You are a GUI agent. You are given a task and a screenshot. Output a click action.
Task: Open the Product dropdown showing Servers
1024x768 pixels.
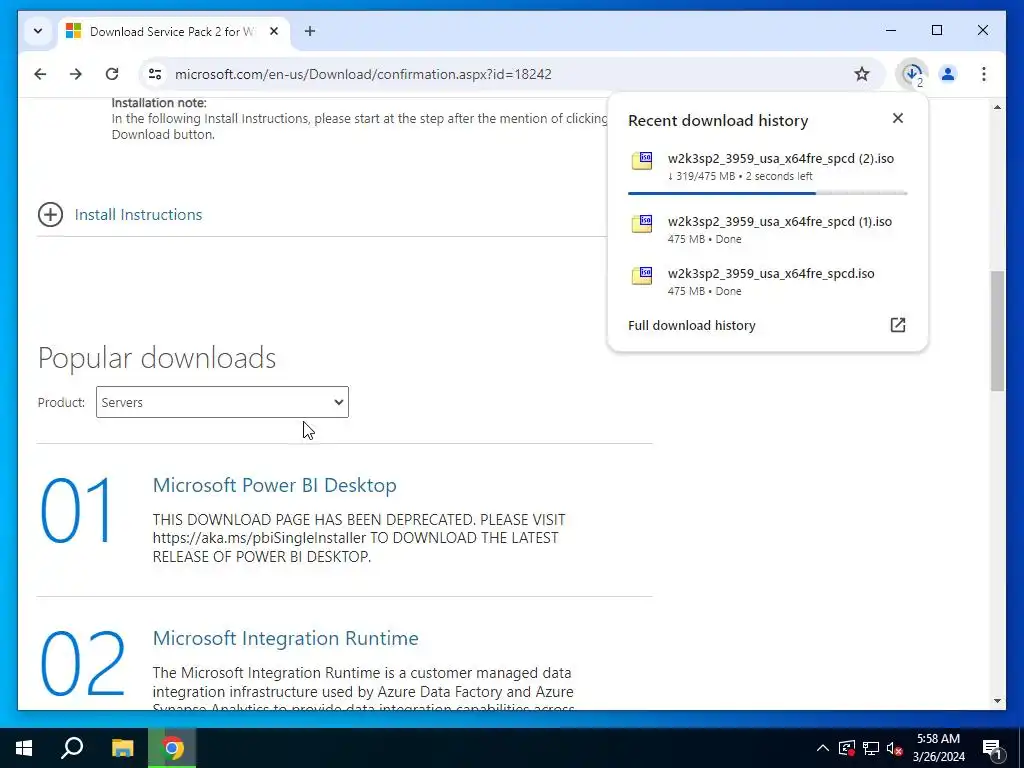pos(222,402)
